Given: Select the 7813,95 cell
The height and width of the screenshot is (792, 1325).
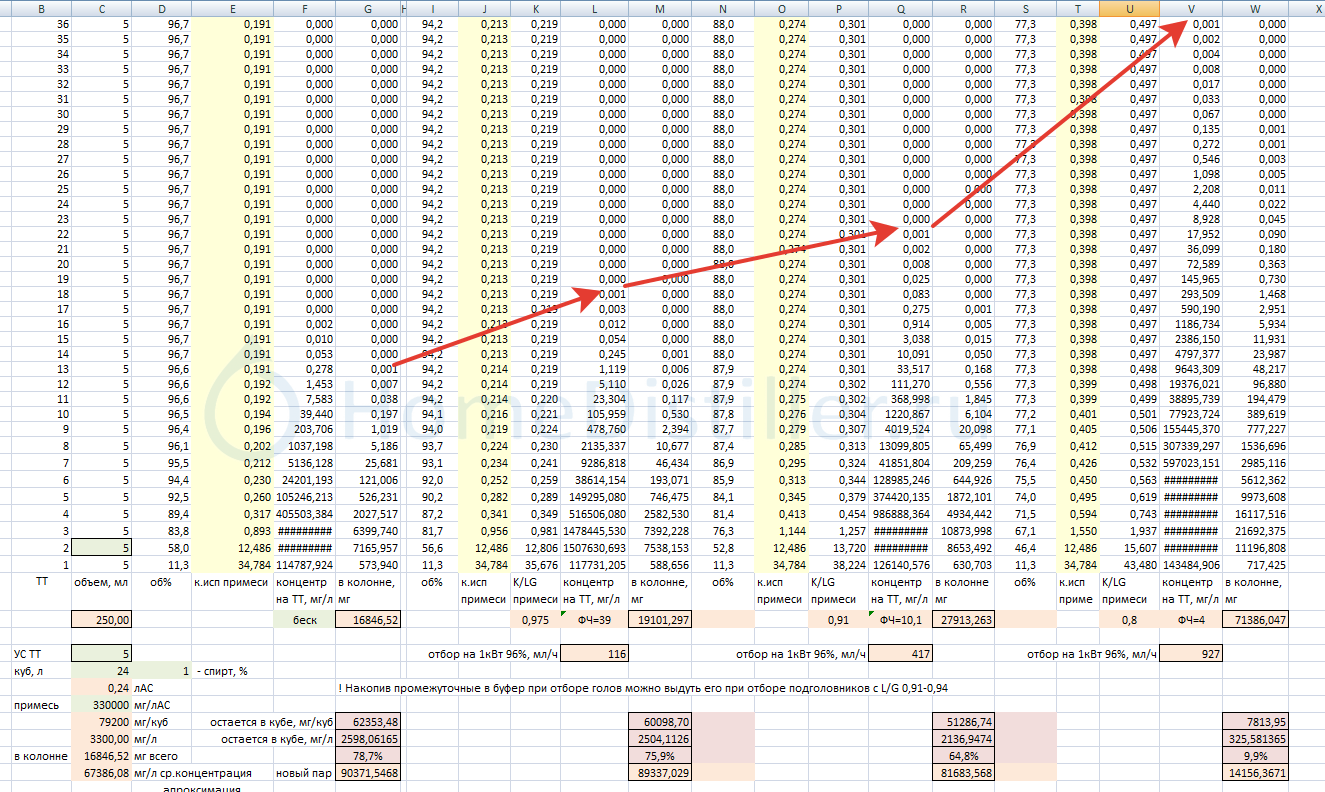Looking at the screenshot, I should 1255,721.
